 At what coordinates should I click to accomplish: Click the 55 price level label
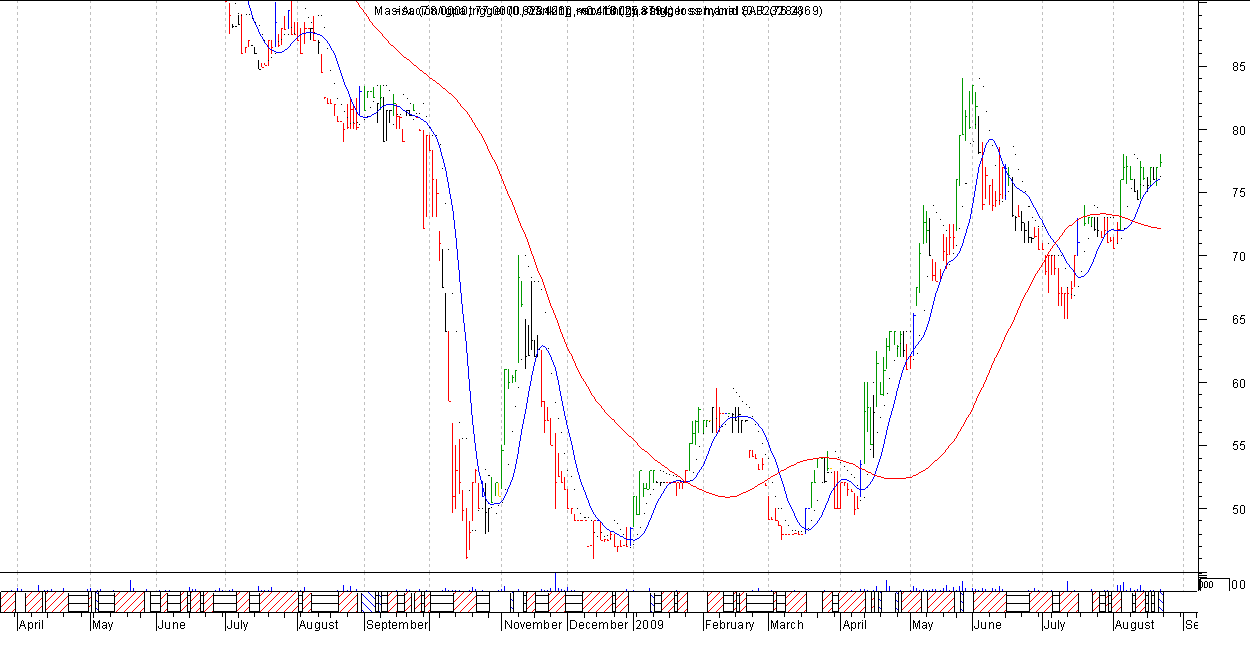click(1238, 446)
